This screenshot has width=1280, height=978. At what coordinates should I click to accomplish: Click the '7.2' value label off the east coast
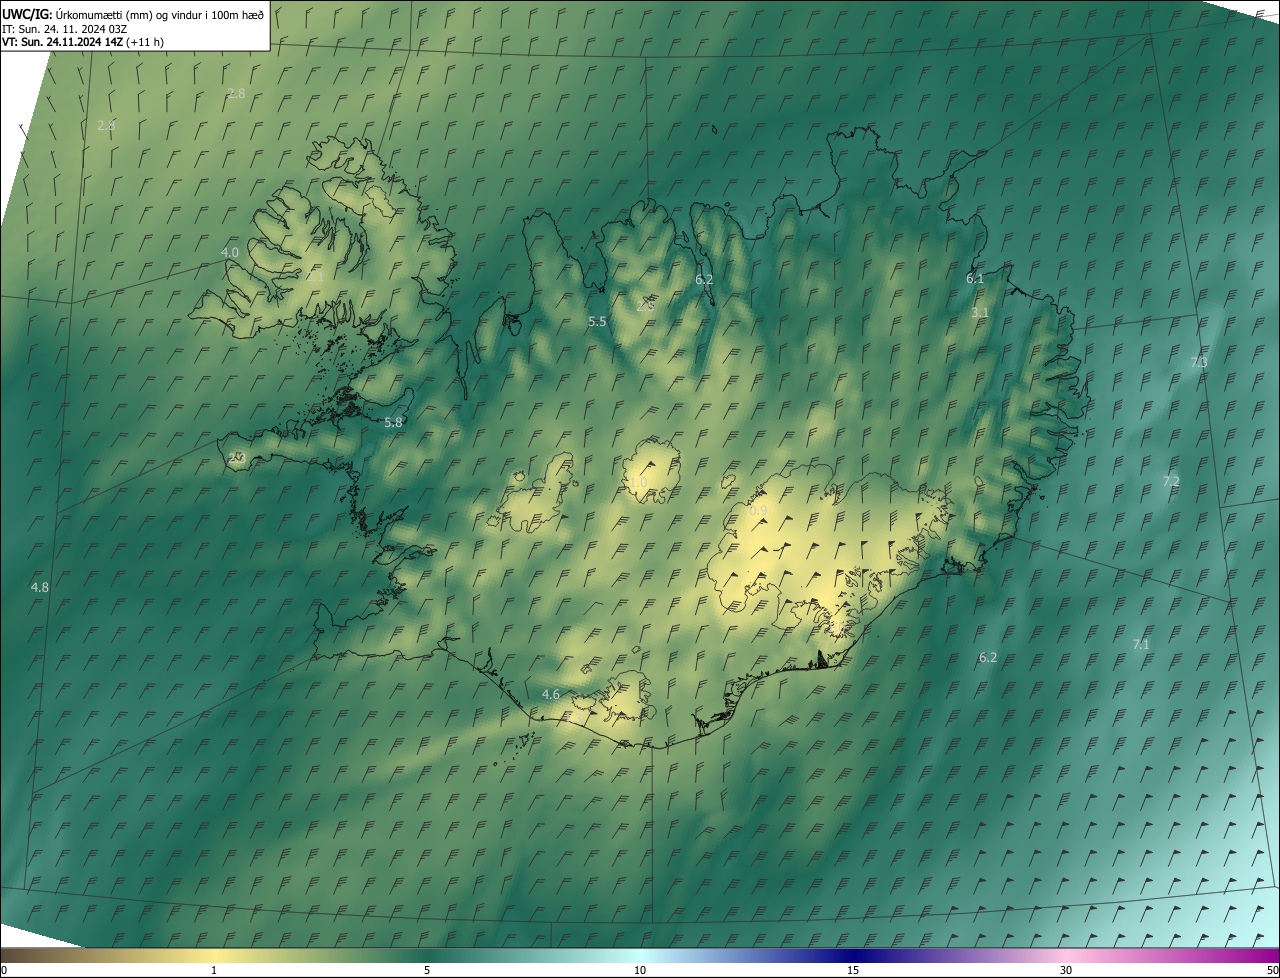[1171, 481]
